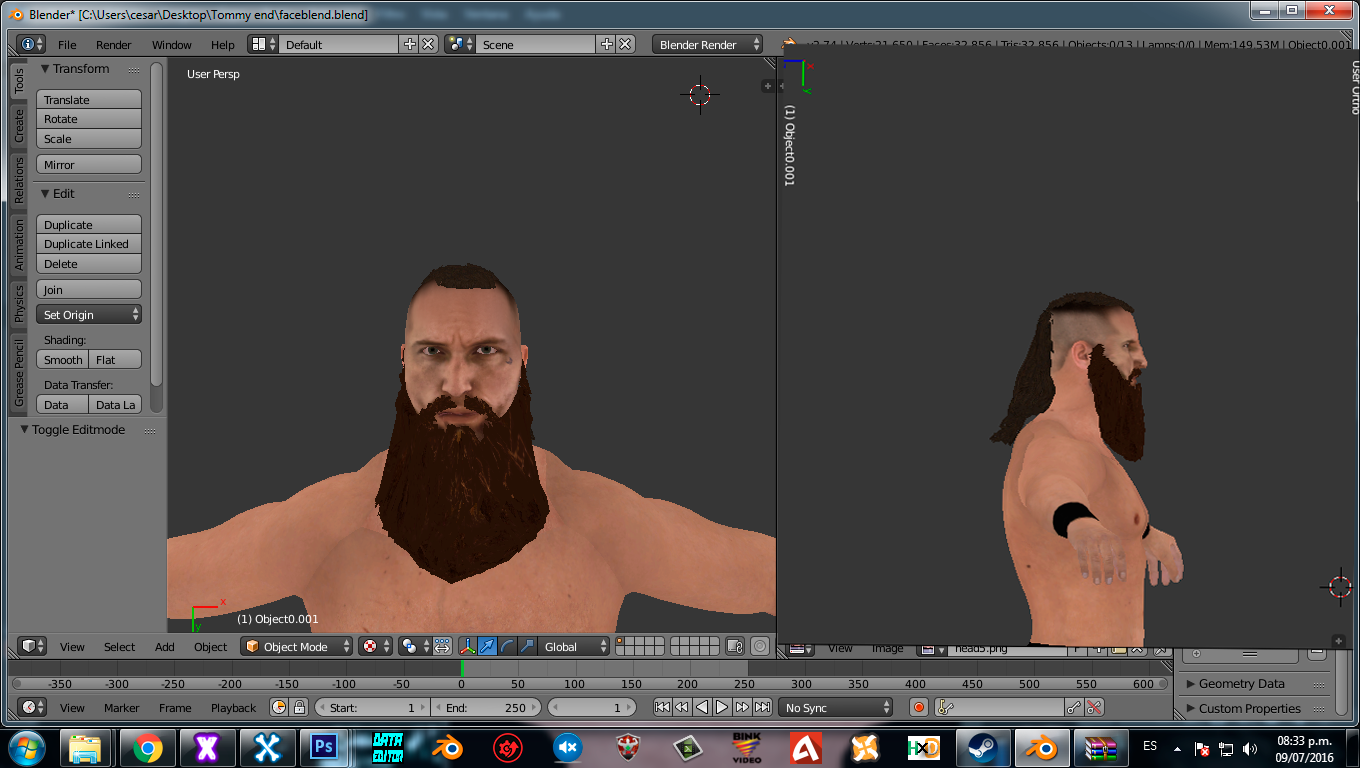Set shading to Smooth
The height and width of the screenshot is (768, 1360).
click(63, 360)
